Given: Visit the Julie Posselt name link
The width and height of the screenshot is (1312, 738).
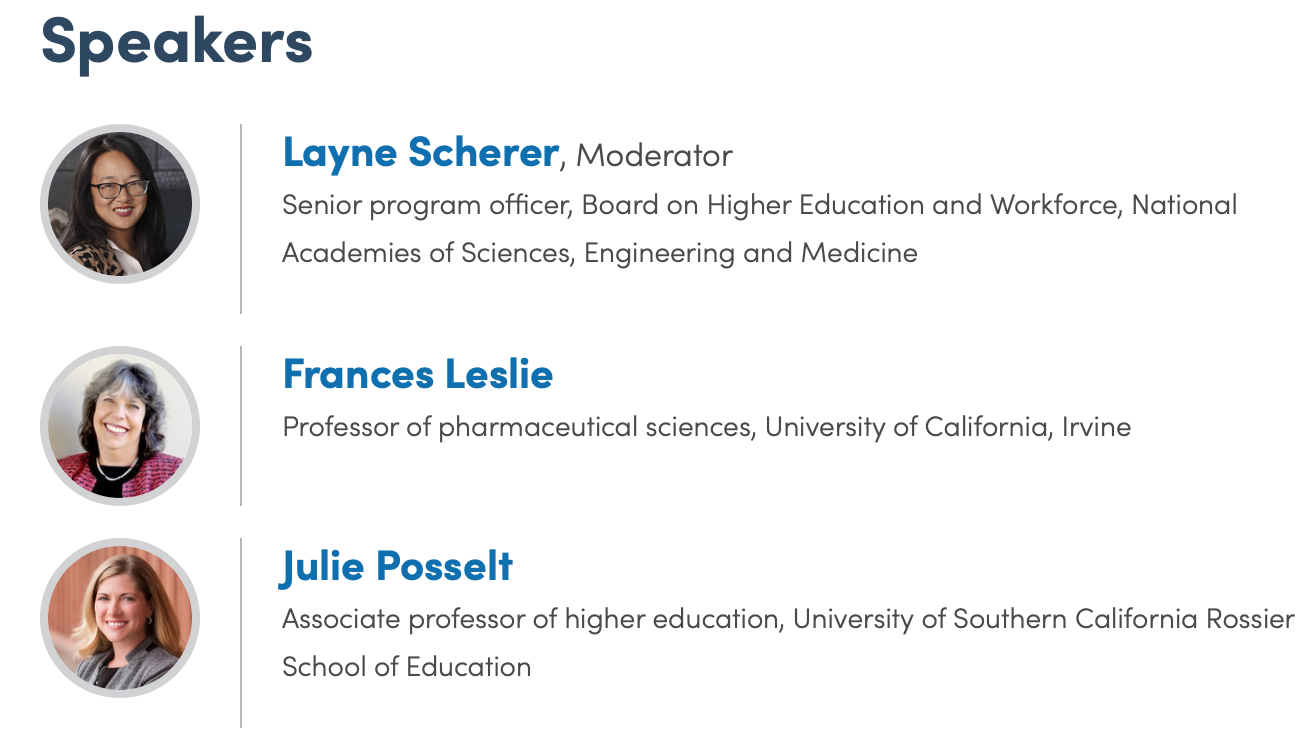Looking at the screenshot, I should 397,566.
